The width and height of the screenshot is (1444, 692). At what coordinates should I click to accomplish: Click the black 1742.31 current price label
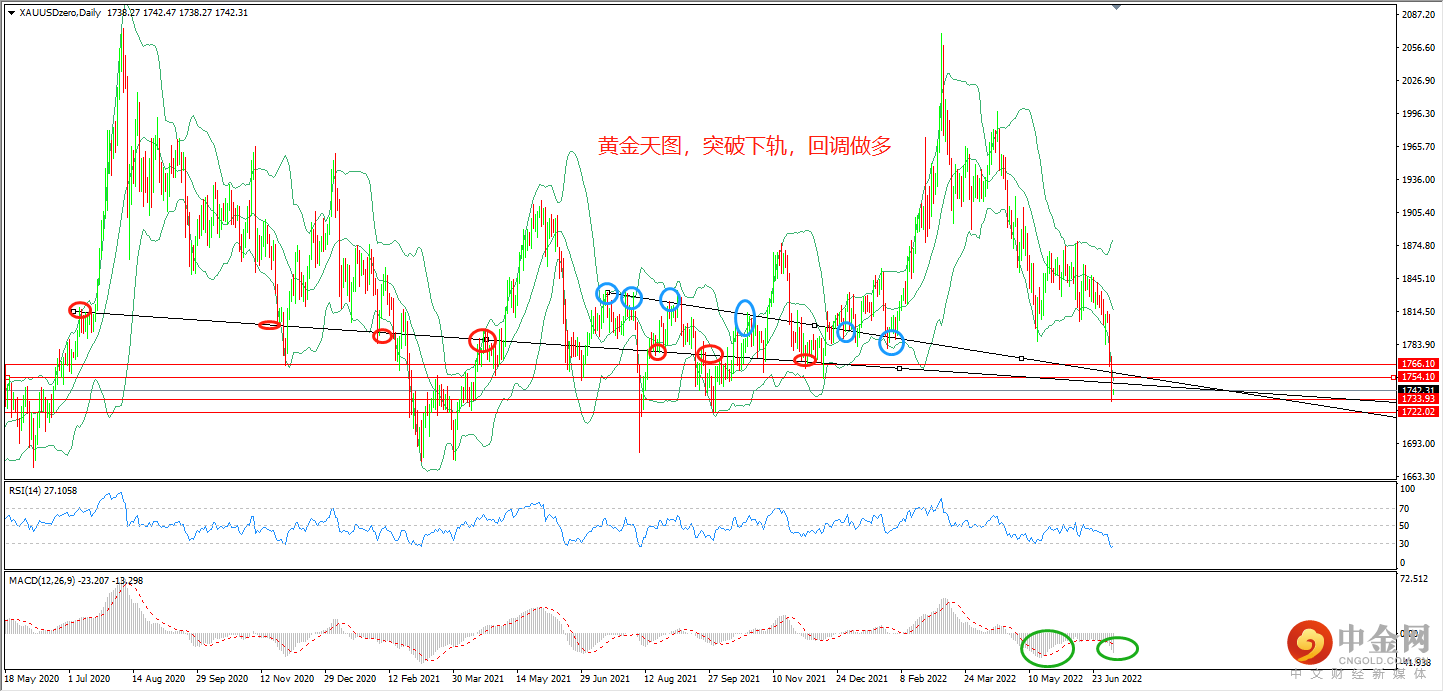pyautogui.click(x=1419, y=390)
